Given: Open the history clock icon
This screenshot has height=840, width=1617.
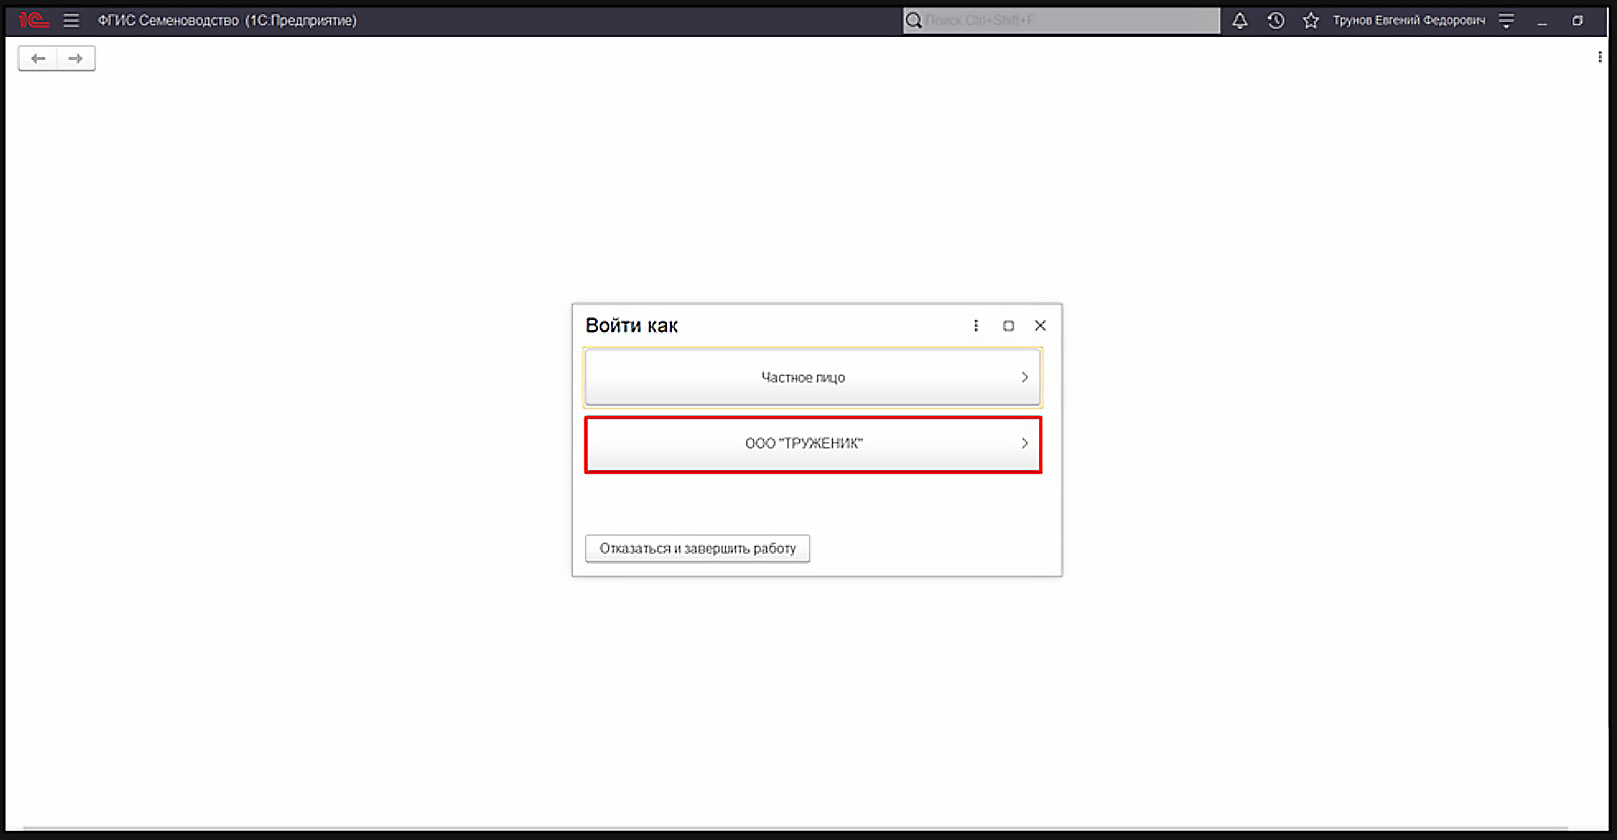Looking at the screenshot, I should pos(1275,20).
